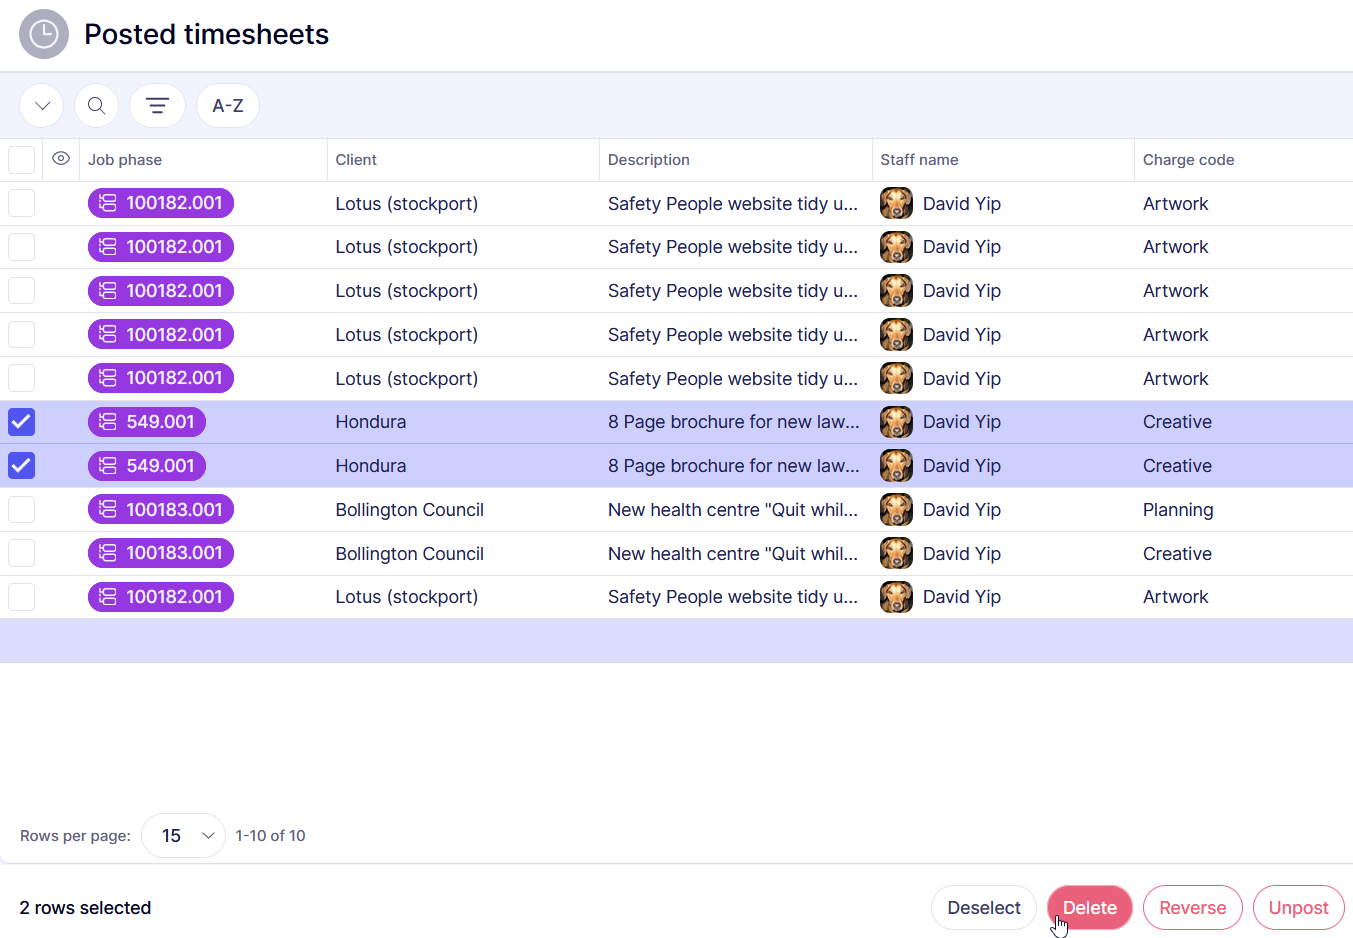Image resolution: width=1353 pixels, height=938 pixels.
Task: Sort by Client column header
Action: click(x=356, y=160)
